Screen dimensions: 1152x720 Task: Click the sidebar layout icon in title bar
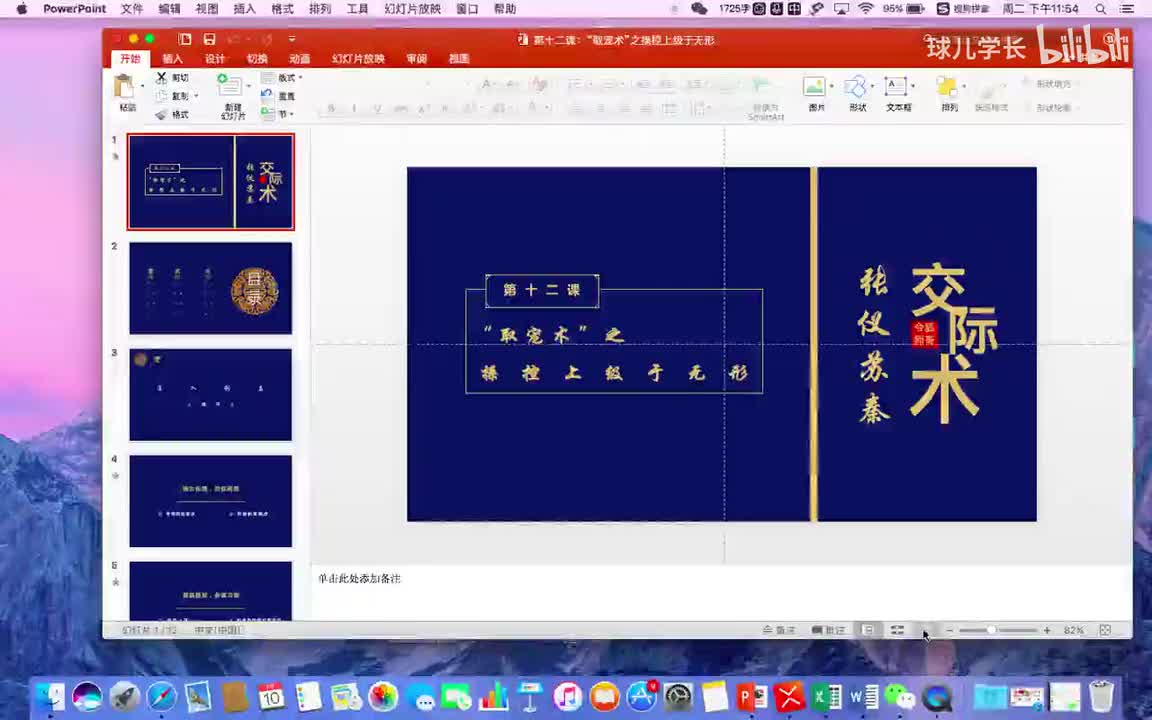(x=185, y=39)
